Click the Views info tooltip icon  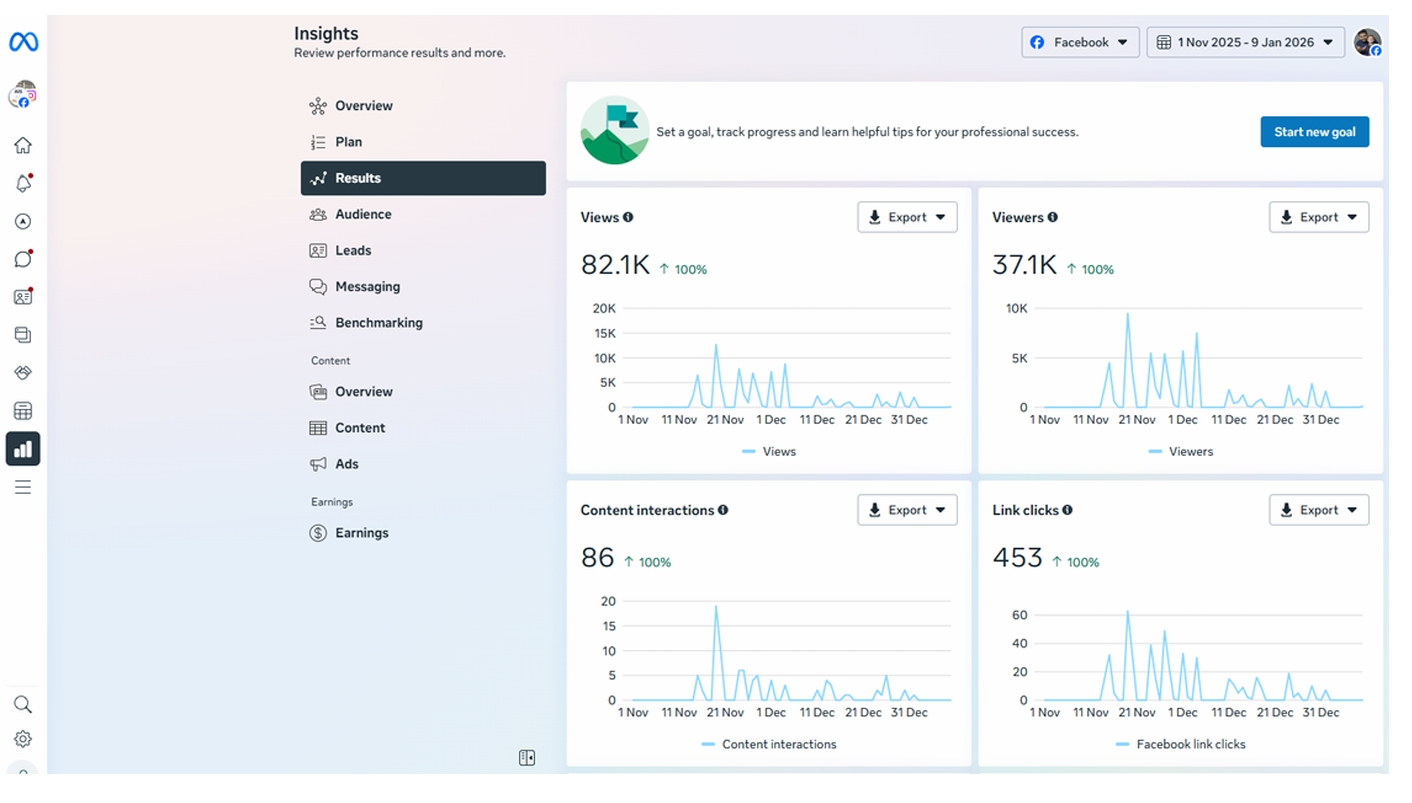[x=628, y=217]
